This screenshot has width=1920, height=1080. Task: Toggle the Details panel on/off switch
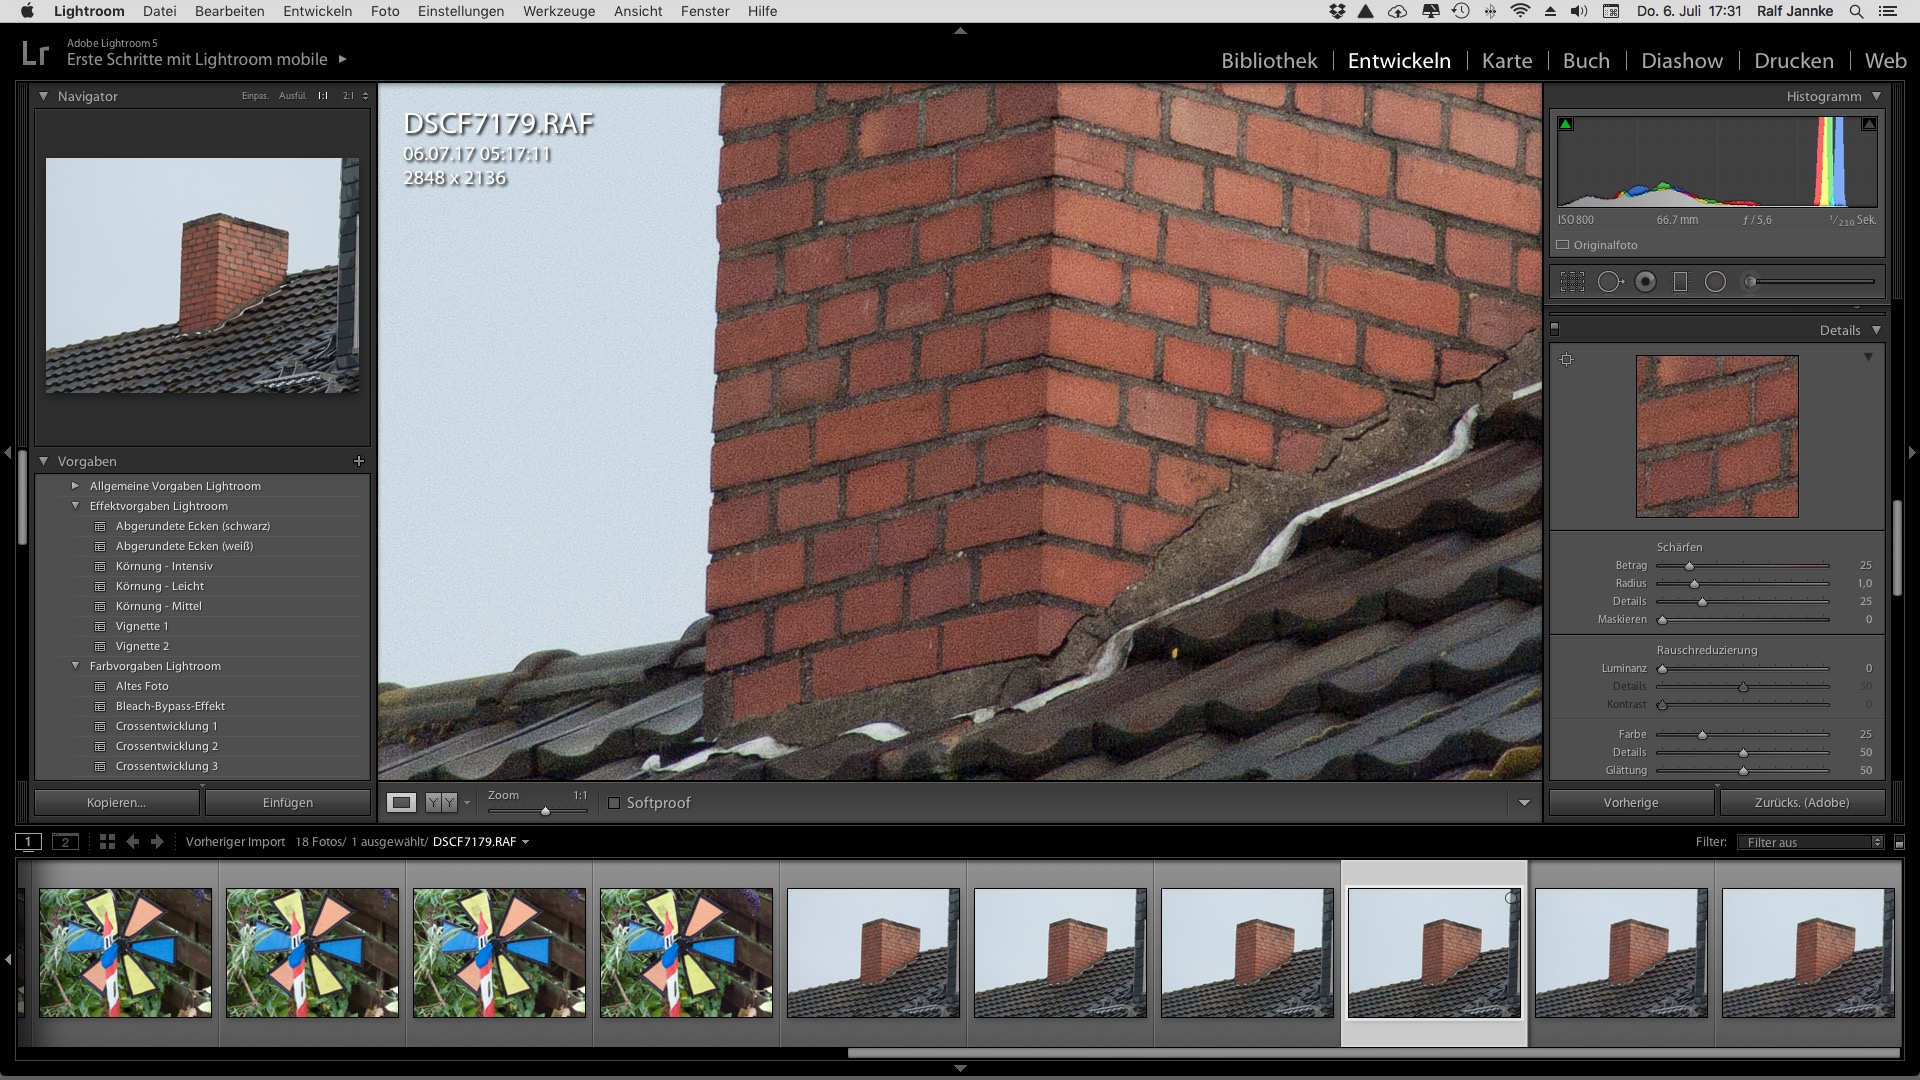click(x=1554, y=330)
